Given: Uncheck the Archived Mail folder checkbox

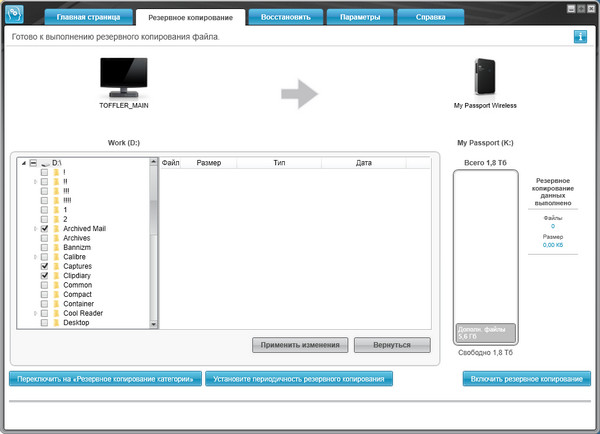Looking at the screenshot, I should (44, 228).
